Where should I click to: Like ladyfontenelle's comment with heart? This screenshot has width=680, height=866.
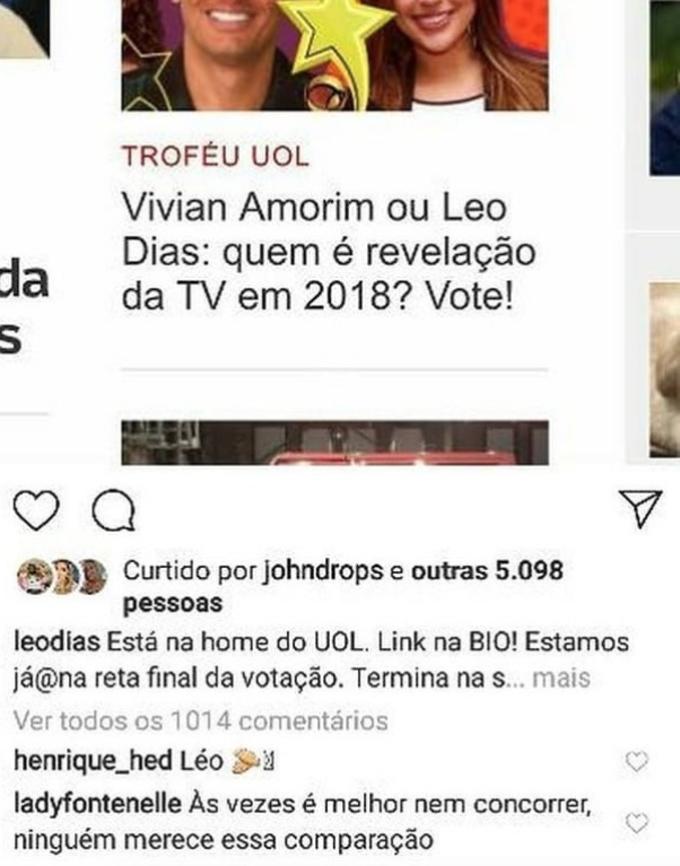pyautogui.click(x=636, y=823)
